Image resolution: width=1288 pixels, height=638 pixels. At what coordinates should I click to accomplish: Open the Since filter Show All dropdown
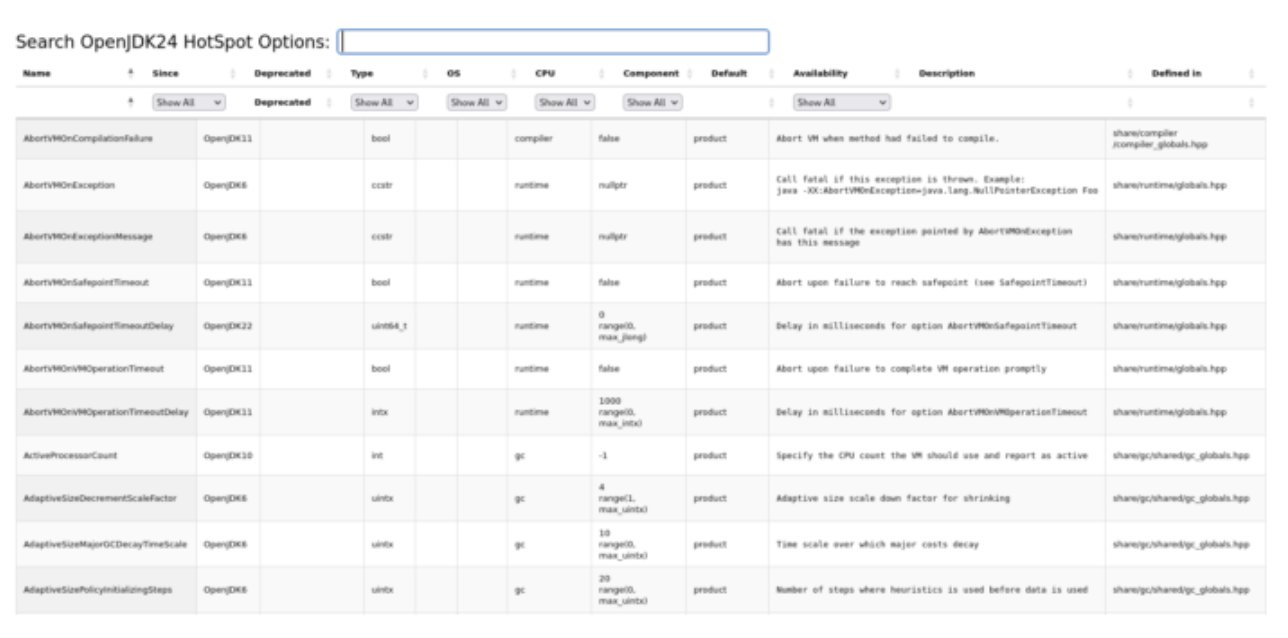(189, 102)
